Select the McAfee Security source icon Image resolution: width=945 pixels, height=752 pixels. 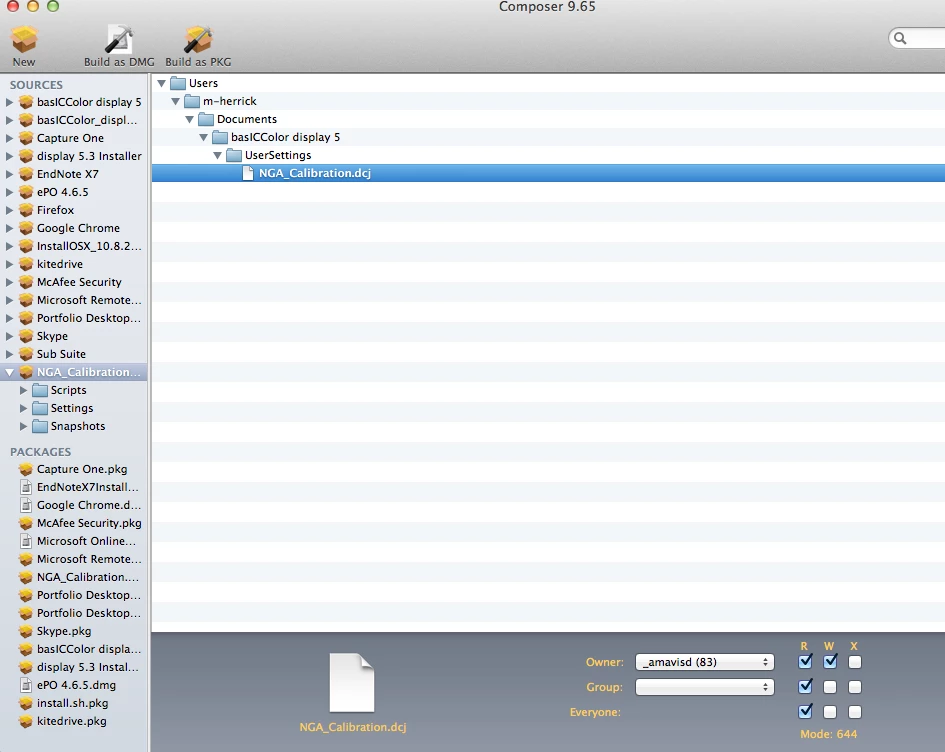(26, 282)
